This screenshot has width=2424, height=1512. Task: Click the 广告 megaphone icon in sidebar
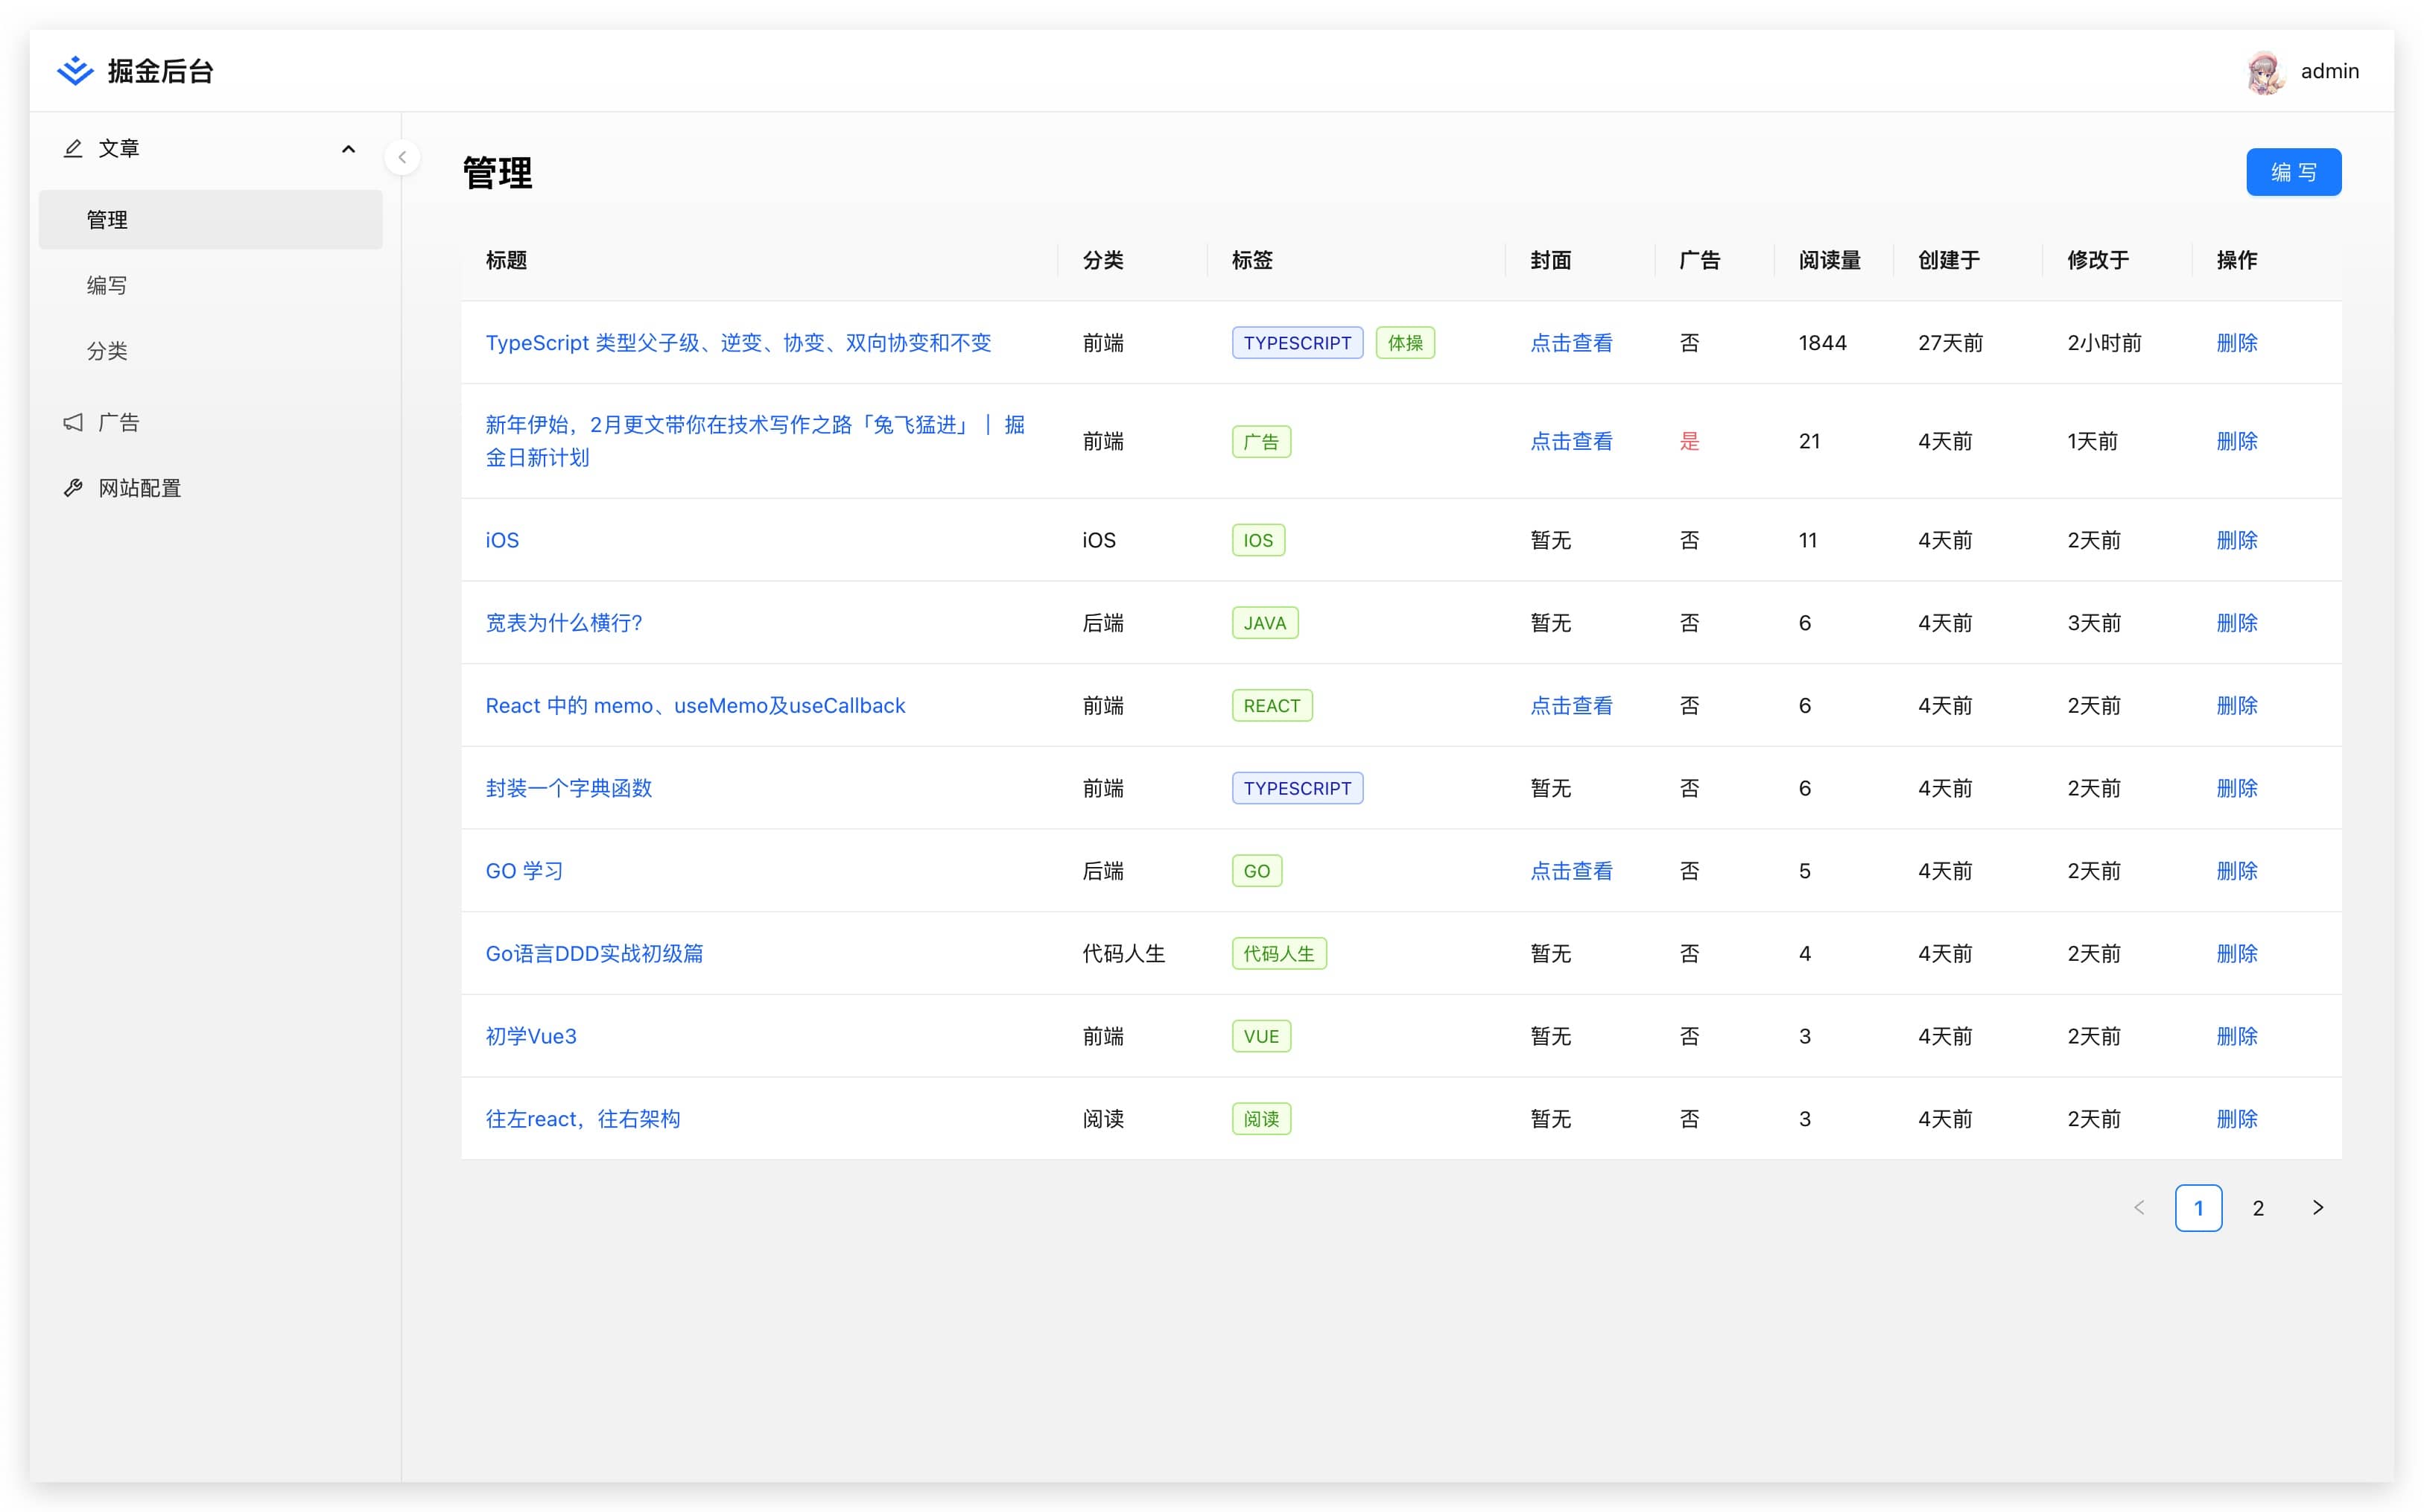coord(73,422)
